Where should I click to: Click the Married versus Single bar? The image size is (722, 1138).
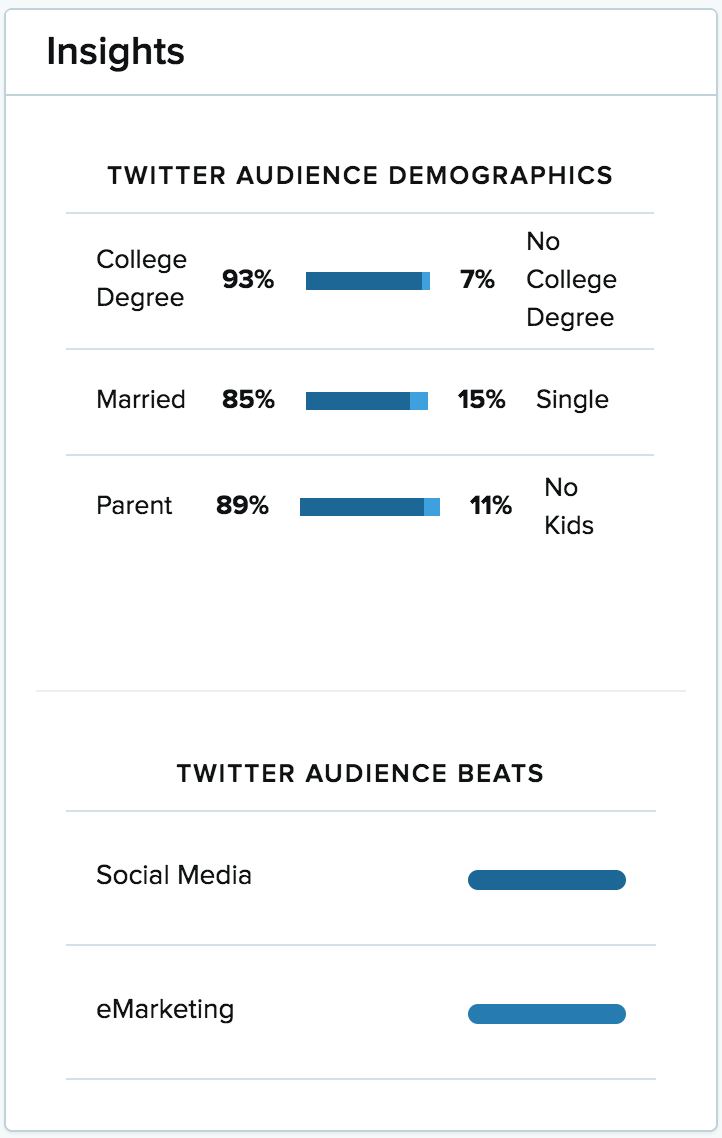(x=367, y=399)
